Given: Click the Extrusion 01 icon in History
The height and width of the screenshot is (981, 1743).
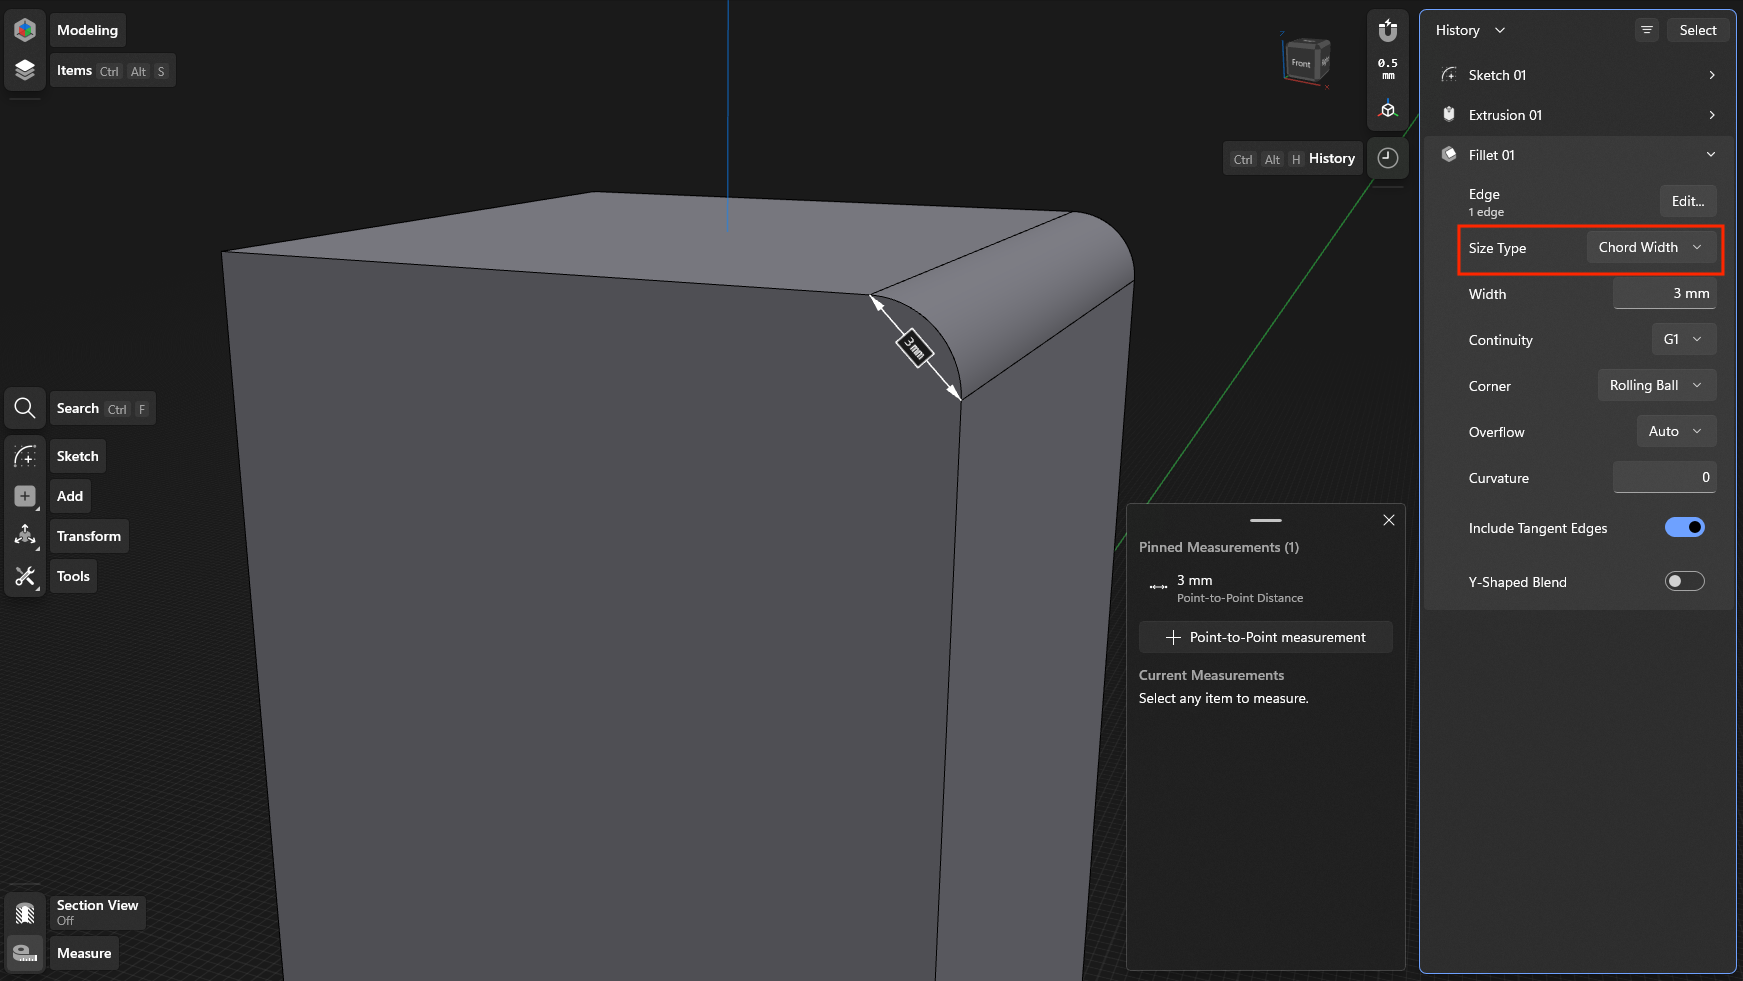Looking at the screenshot, I should pyautogui.click(x=1449, y=115).
